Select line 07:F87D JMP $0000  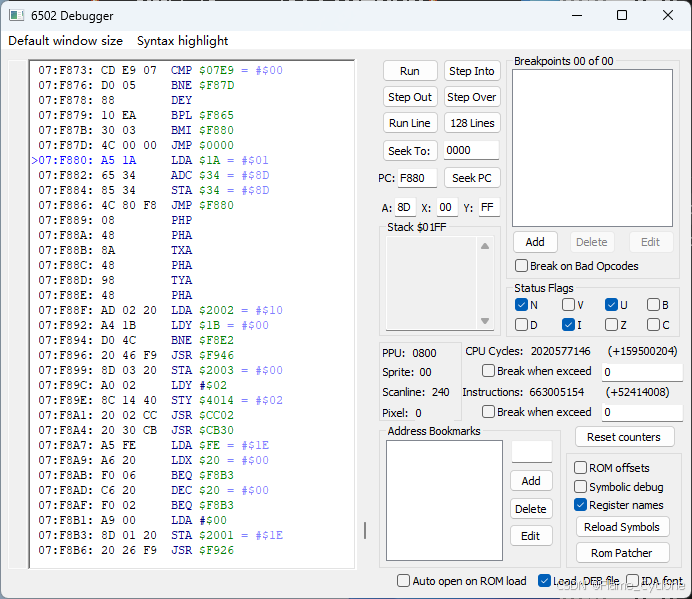tap(136, 145)
